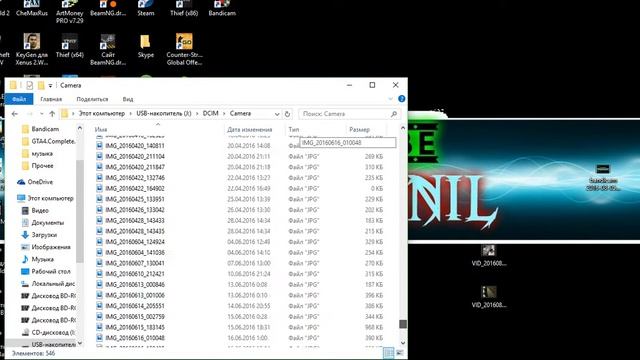640x360 pixels.
Task: Select the bandicam video file on desktop
Action: pyautogui.click(x=603, y=178)
